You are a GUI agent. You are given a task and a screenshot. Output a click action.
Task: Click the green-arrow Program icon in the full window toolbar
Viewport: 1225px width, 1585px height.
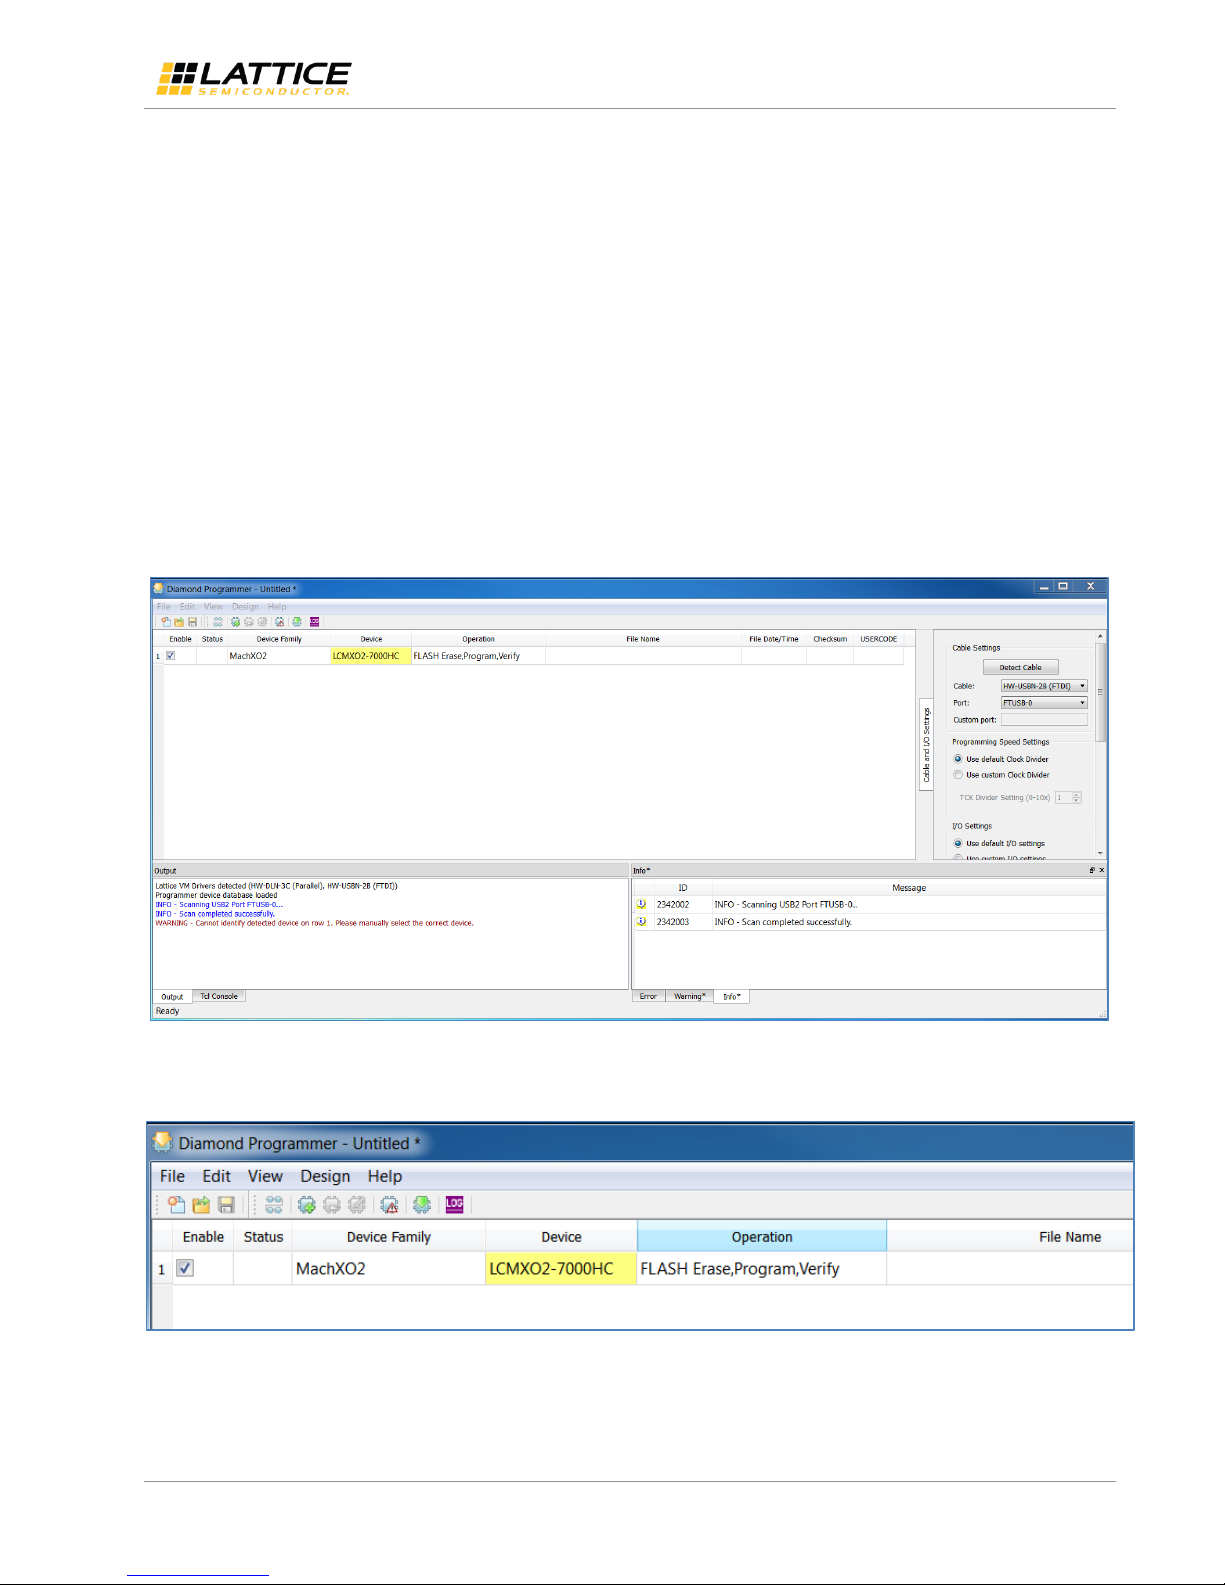point(297,622)
